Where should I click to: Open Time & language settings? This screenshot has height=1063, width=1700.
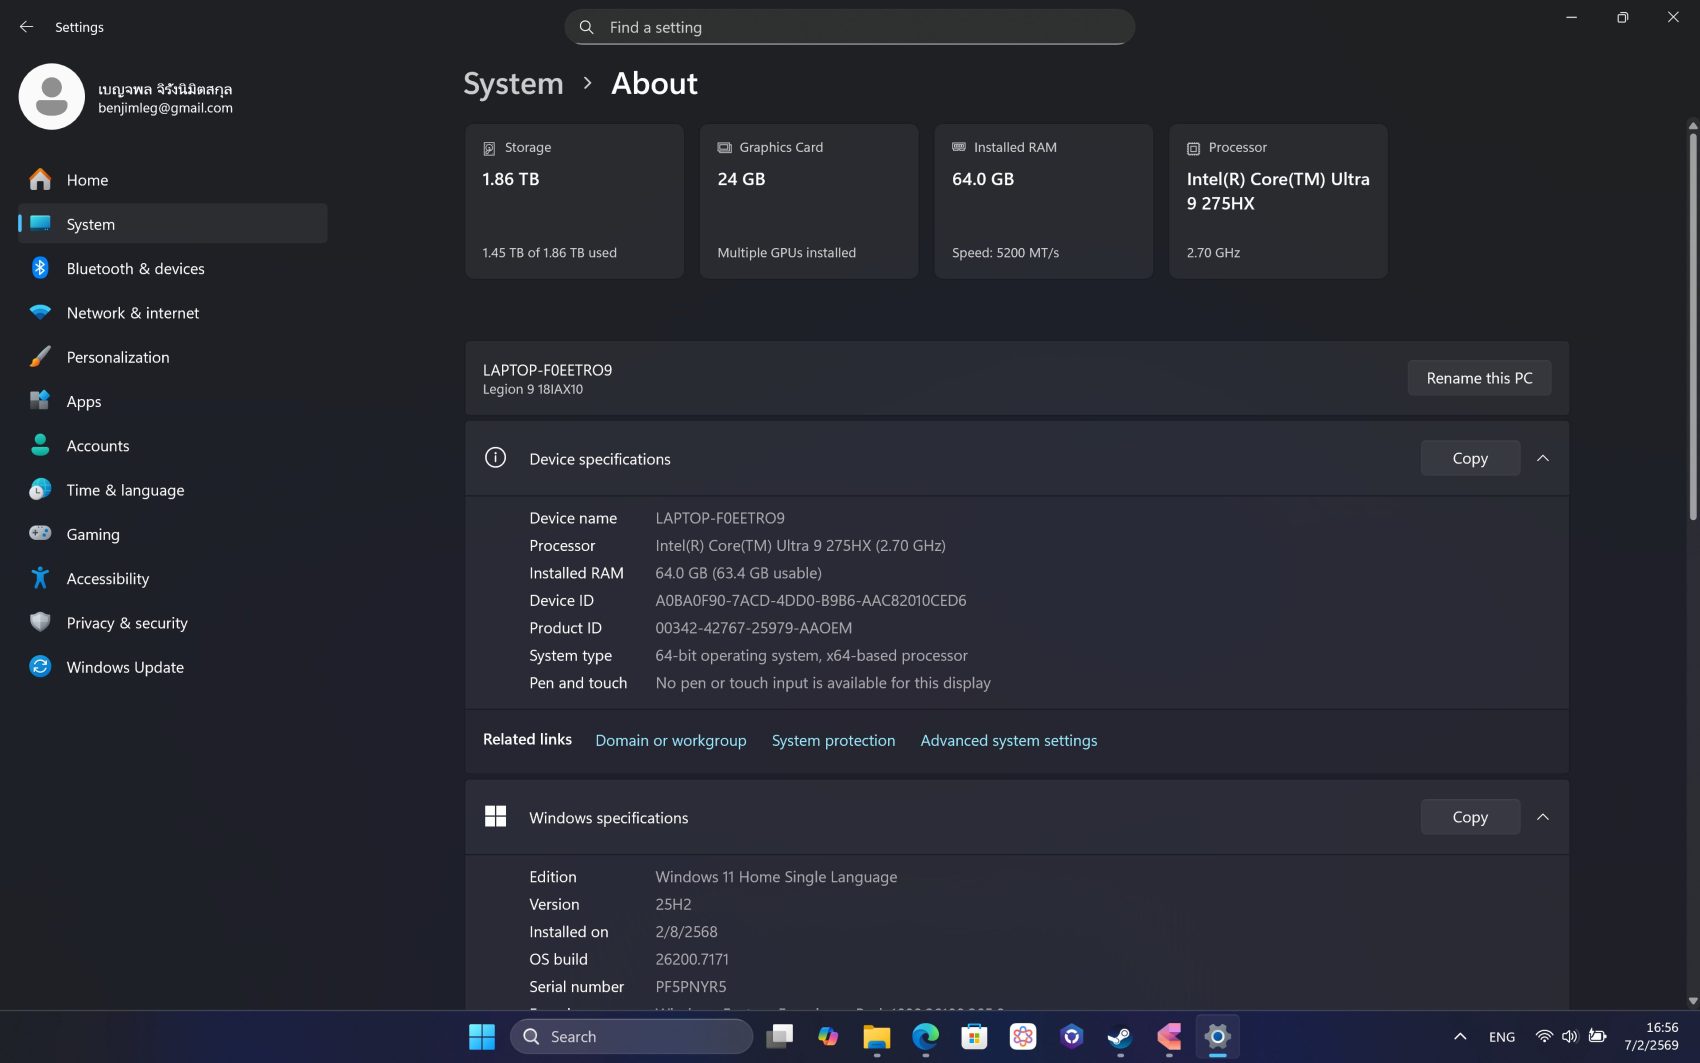click(172, 490)
